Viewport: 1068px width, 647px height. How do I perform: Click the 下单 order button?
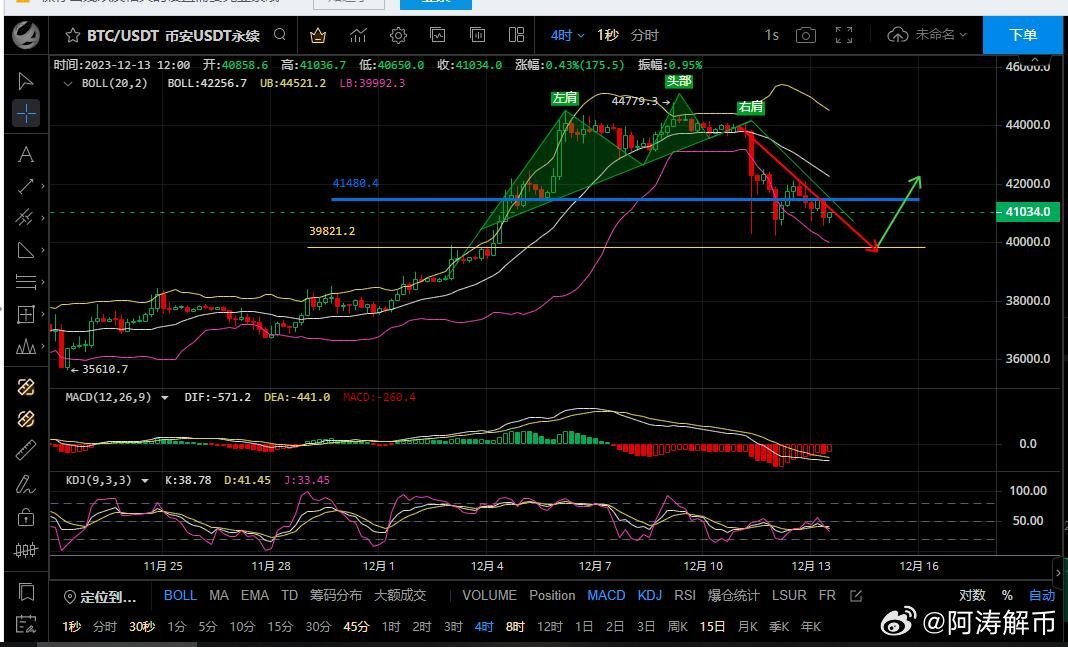coord(1022,35)
